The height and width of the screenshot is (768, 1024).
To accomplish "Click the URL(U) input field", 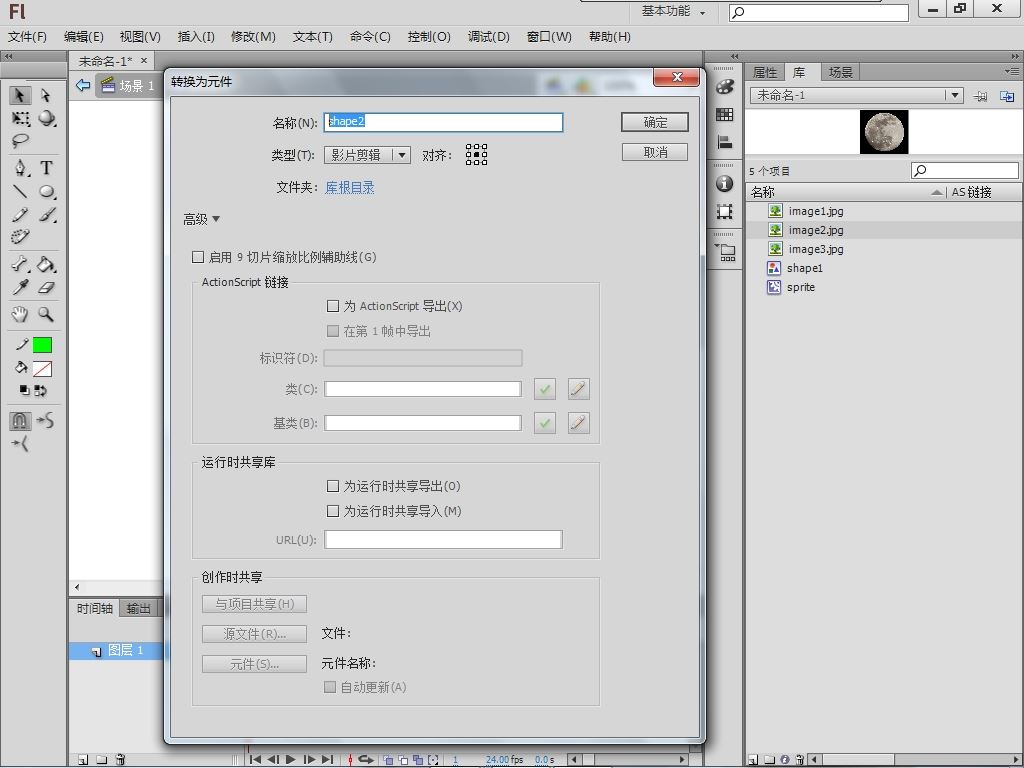I will tap(443, 539).
